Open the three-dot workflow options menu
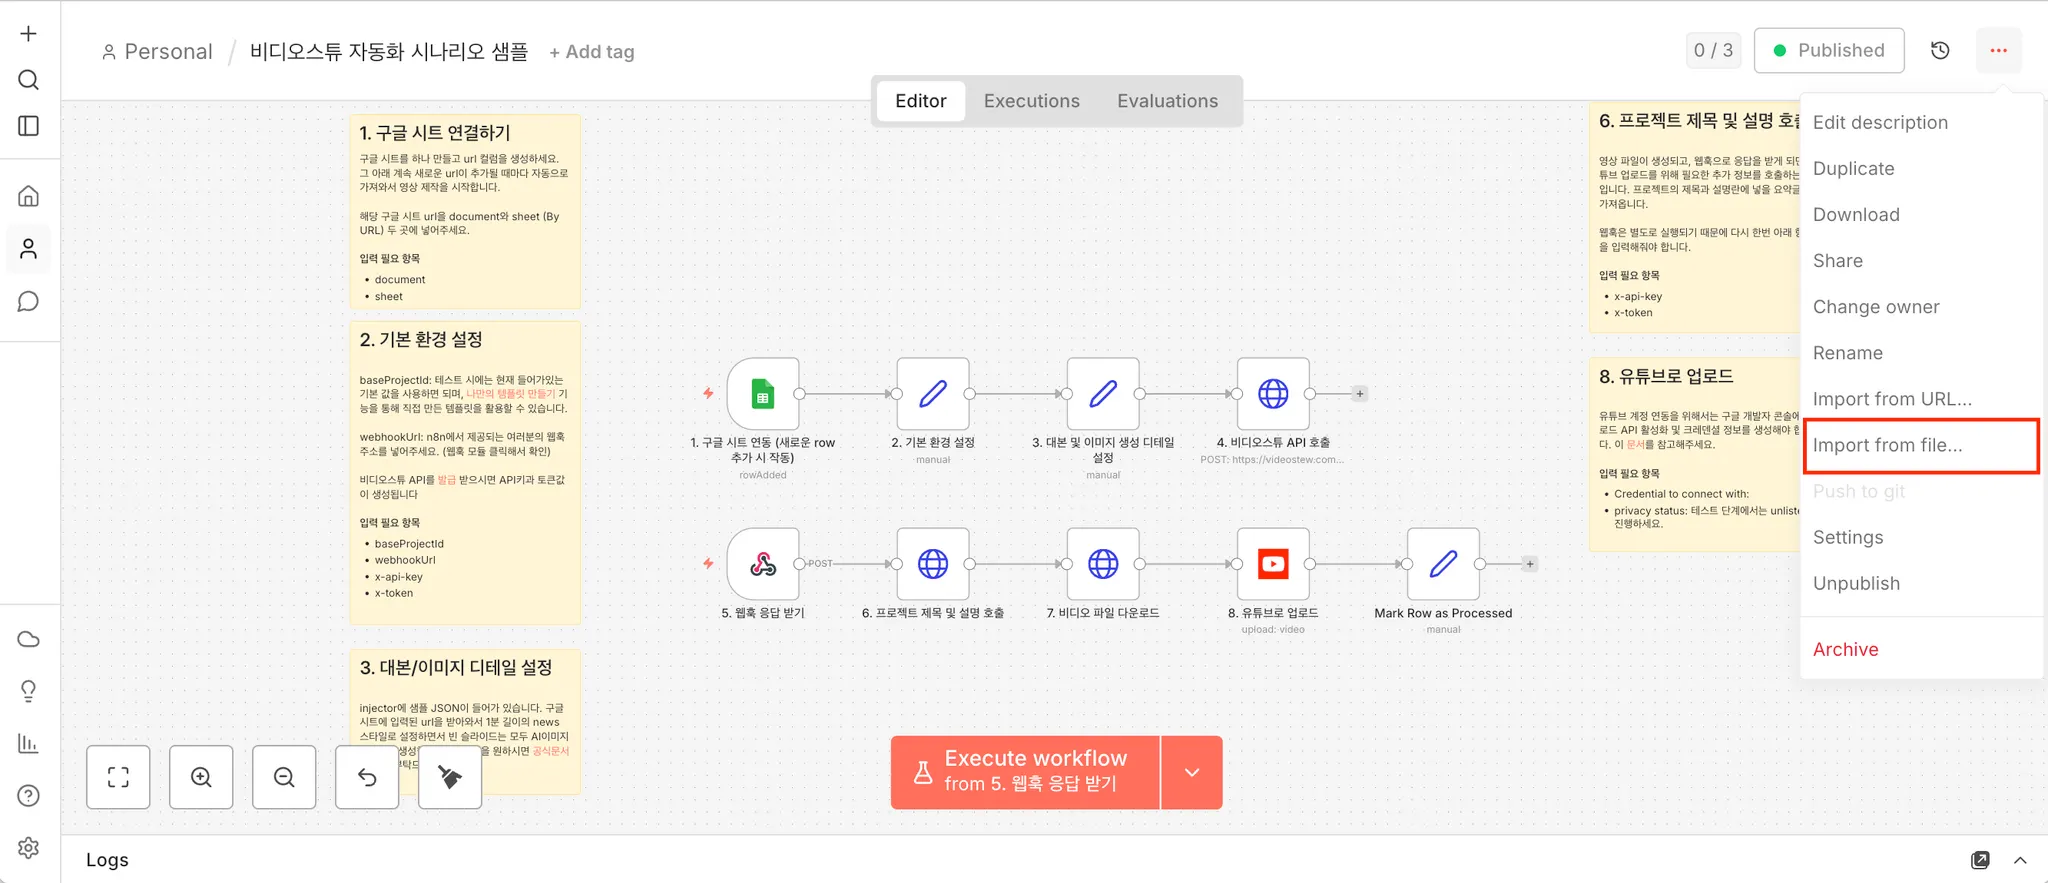Screen dimensions: 2048x883 coord(1998,51)
